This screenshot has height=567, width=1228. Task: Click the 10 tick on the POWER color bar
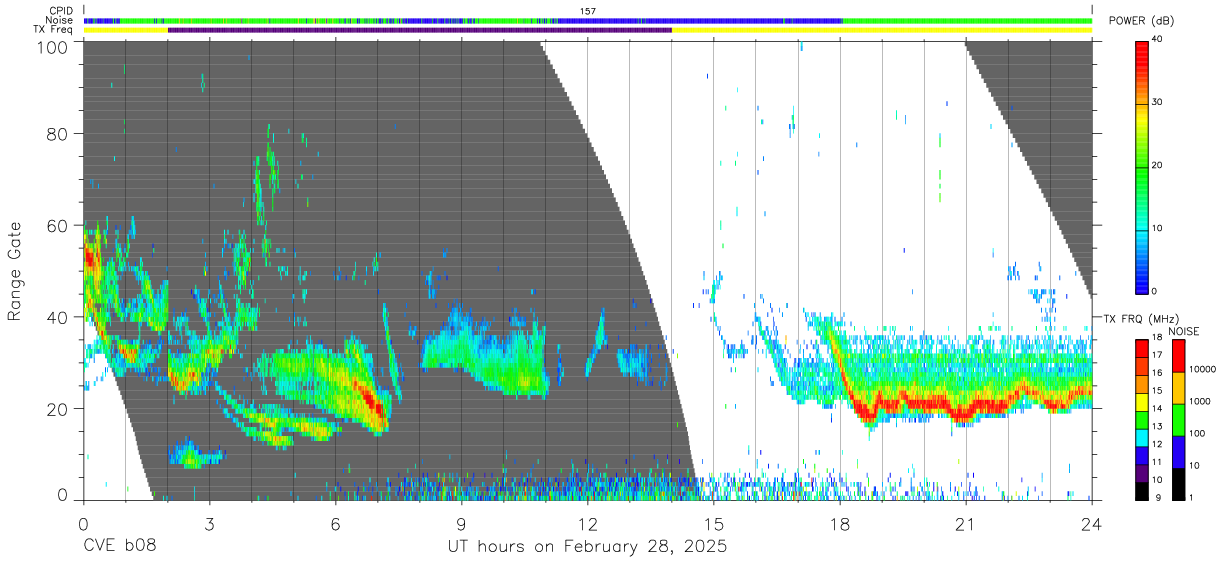click(1158, 228)
